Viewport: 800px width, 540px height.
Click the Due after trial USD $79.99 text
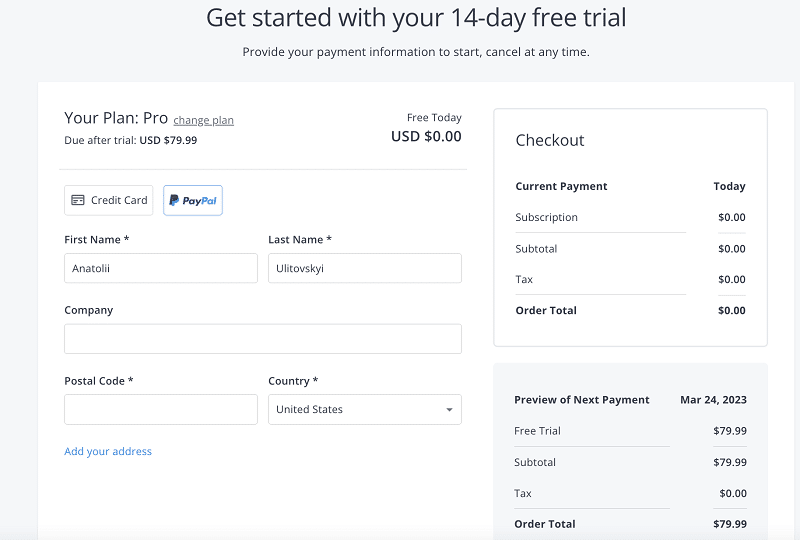coord(131,140)
